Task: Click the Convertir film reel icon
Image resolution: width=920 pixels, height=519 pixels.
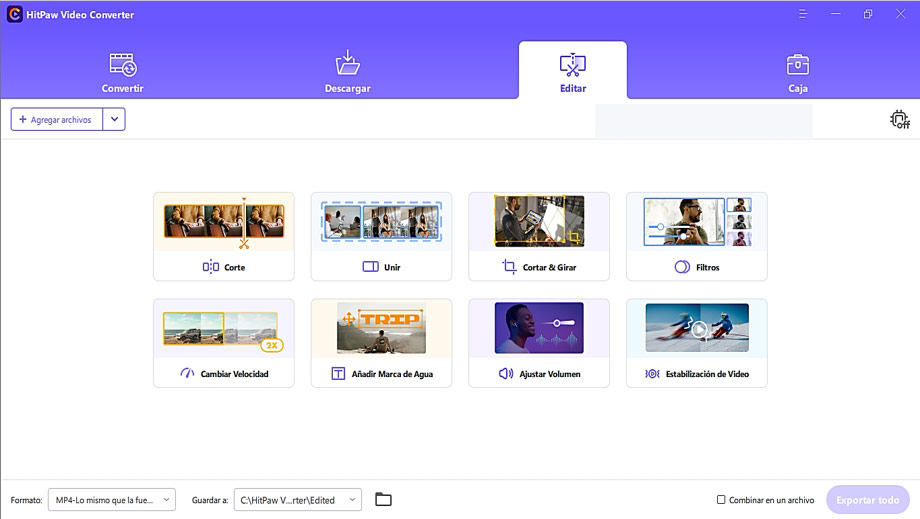Action: [x=123, y=65]
